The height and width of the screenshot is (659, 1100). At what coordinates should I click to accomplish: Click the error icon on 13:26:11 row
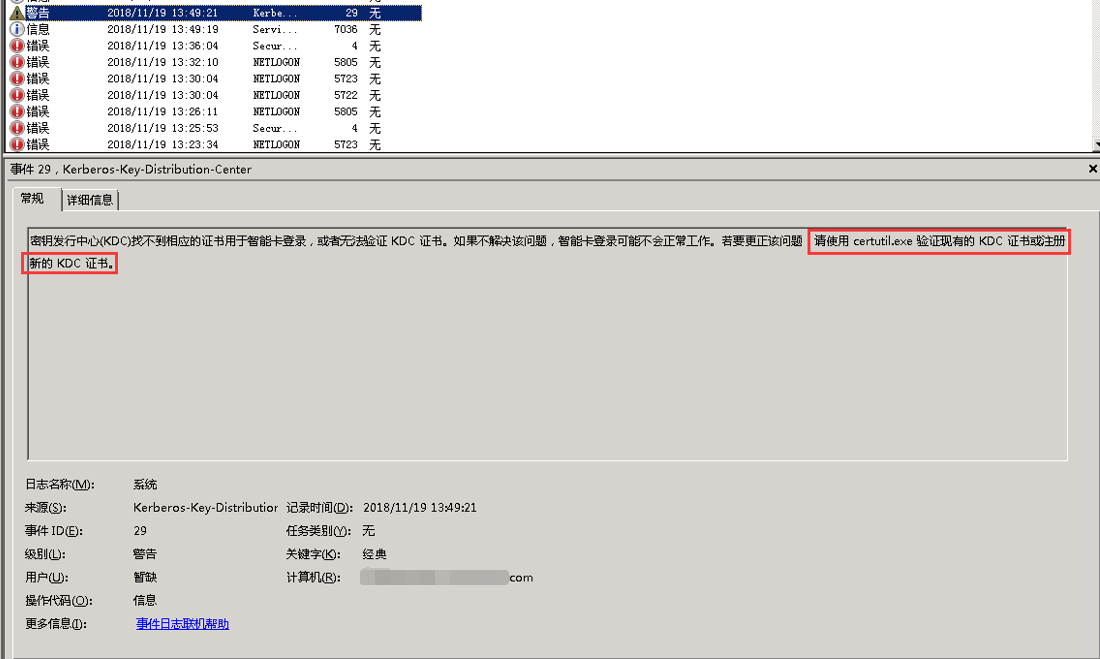[17, 112]
